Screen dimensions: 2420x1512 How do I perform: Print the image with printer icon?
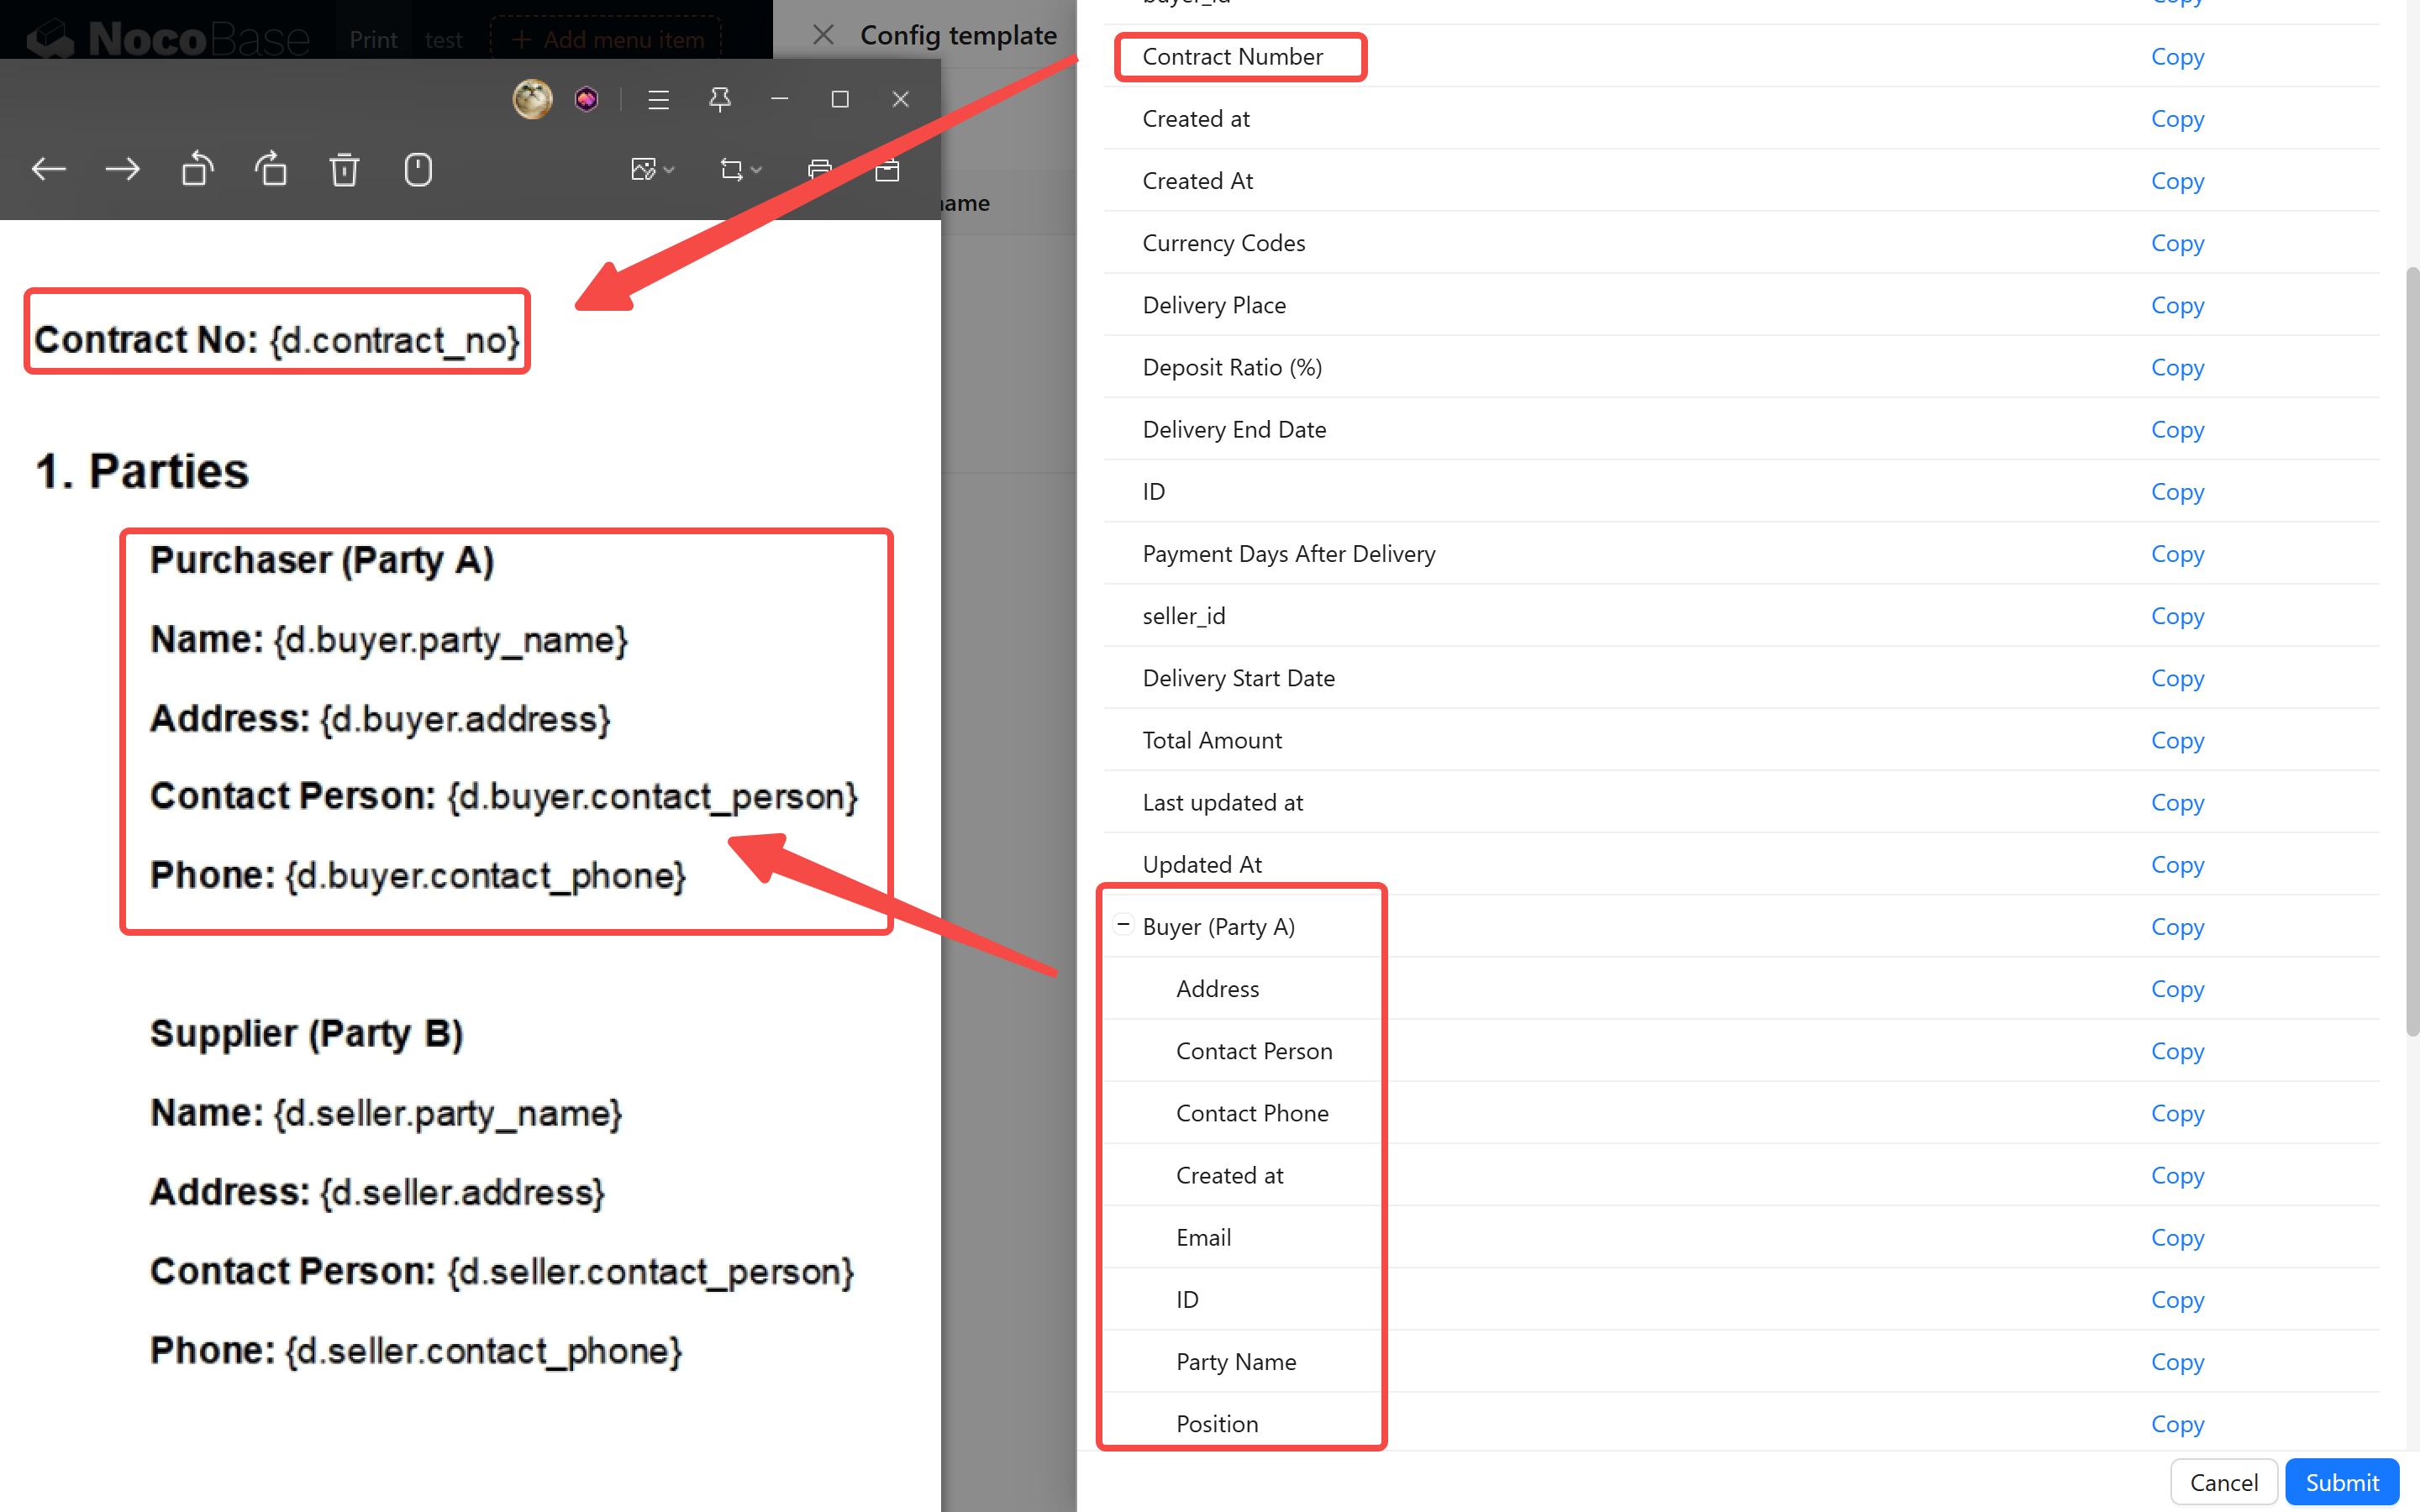coord(819,170)
